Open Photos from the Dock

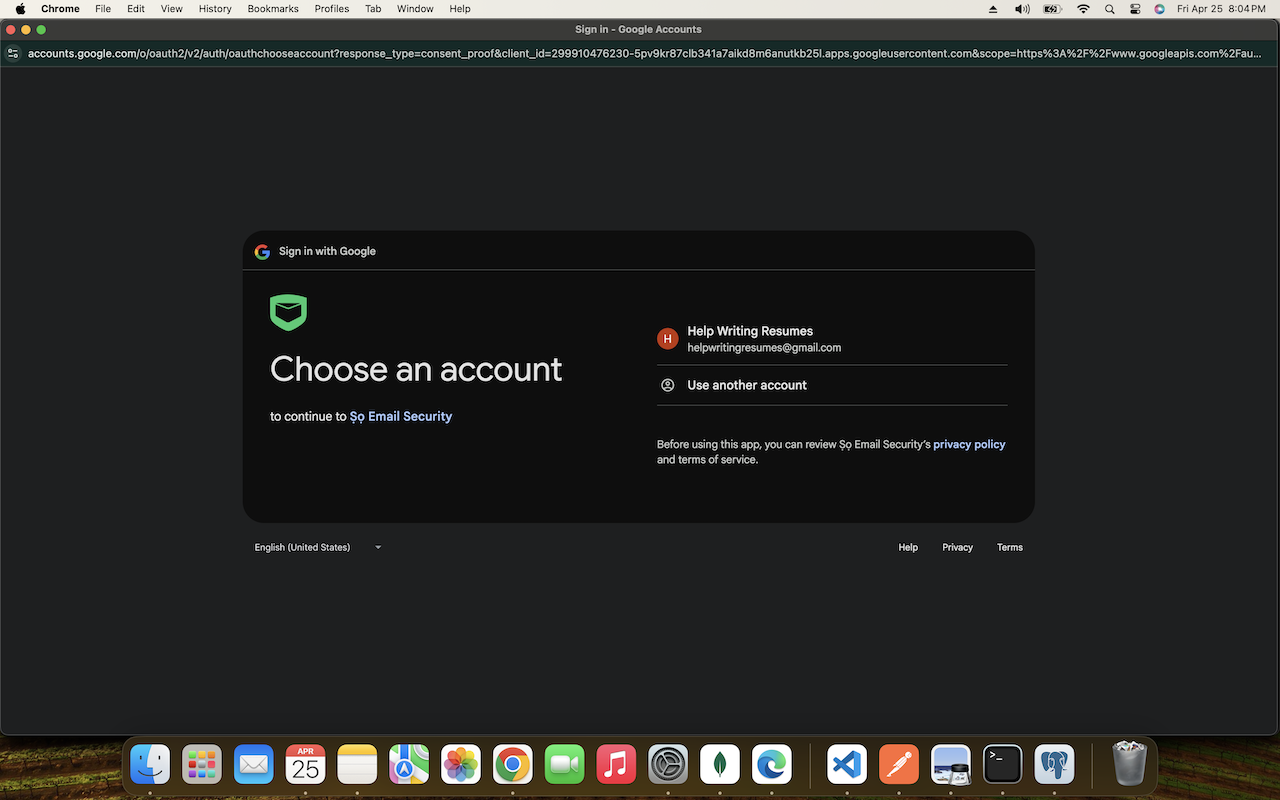click(461, 765)
